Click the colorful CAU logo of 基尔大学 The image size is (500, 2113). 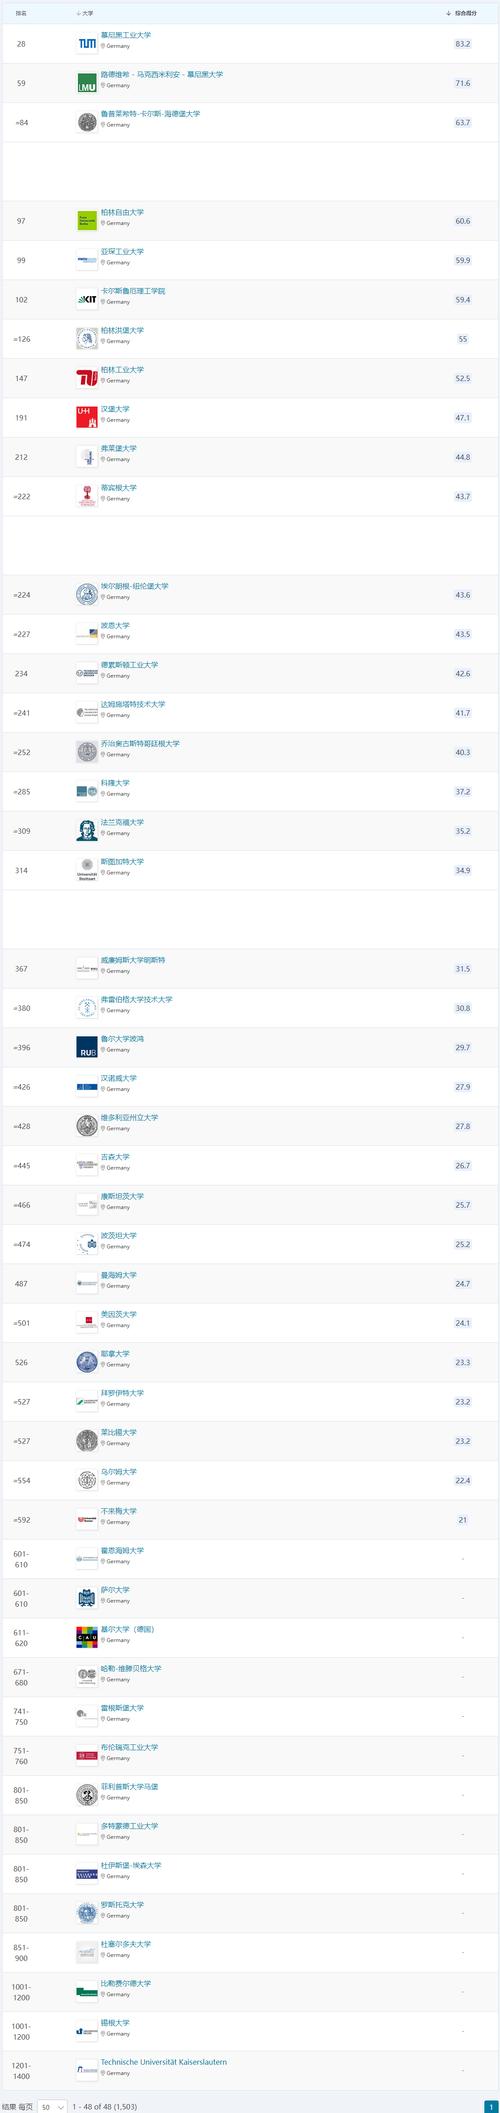(x=87, y=1637)
